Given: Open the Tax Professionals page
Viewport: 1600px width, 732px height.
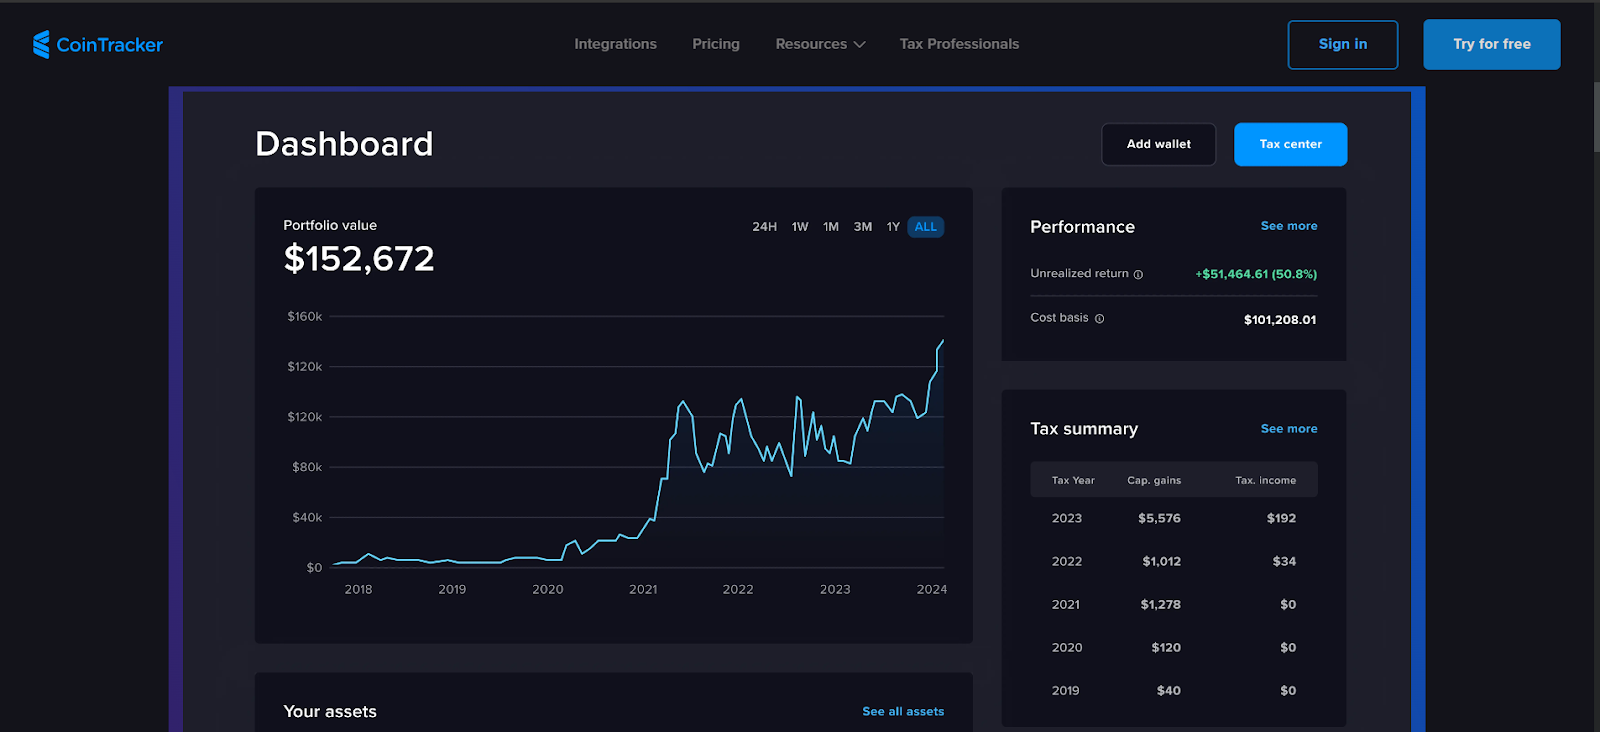Looking at the screenshot, I should 959,44.
